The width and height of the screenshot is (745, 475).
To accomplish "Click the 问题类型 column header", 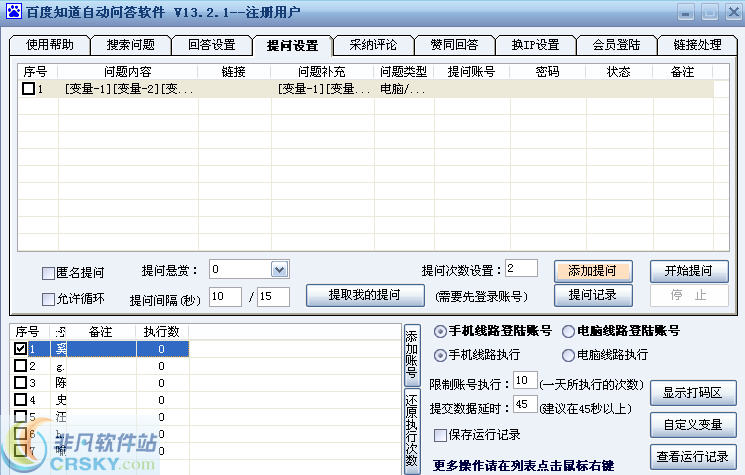I will 403,72.
